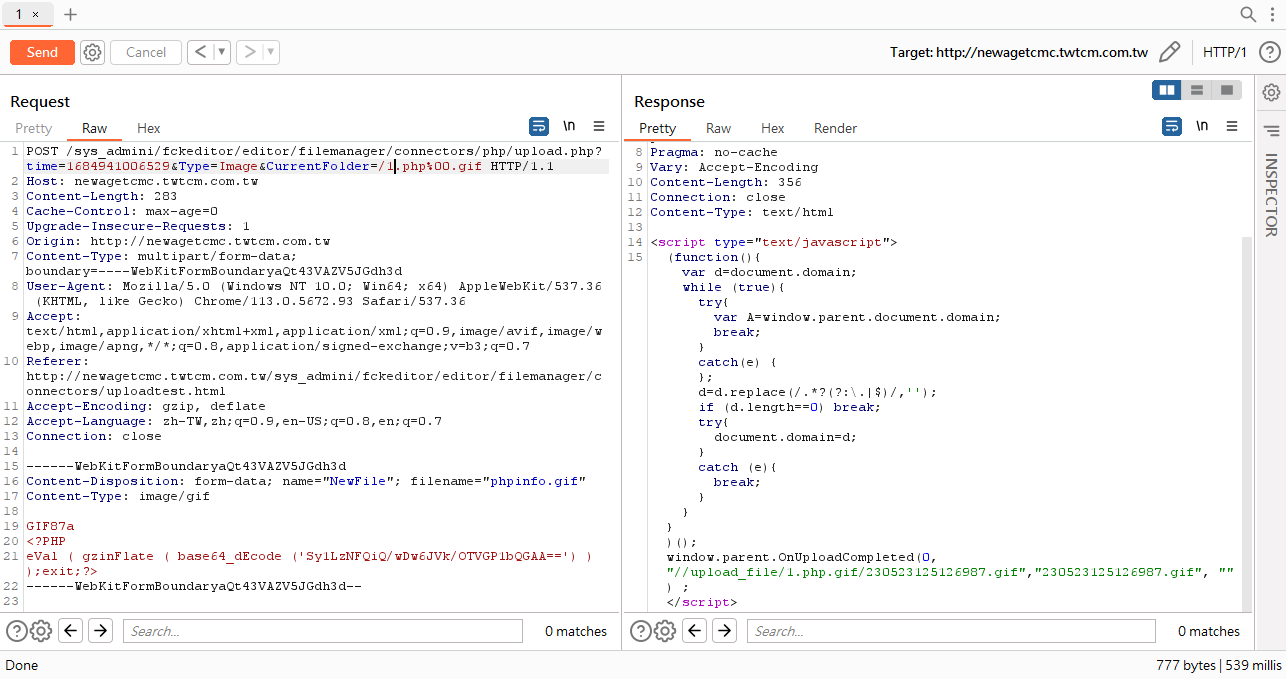Open Repeater help question mark icon
The width and height of the screenshot is (1286, 679).
(1269, 52)
